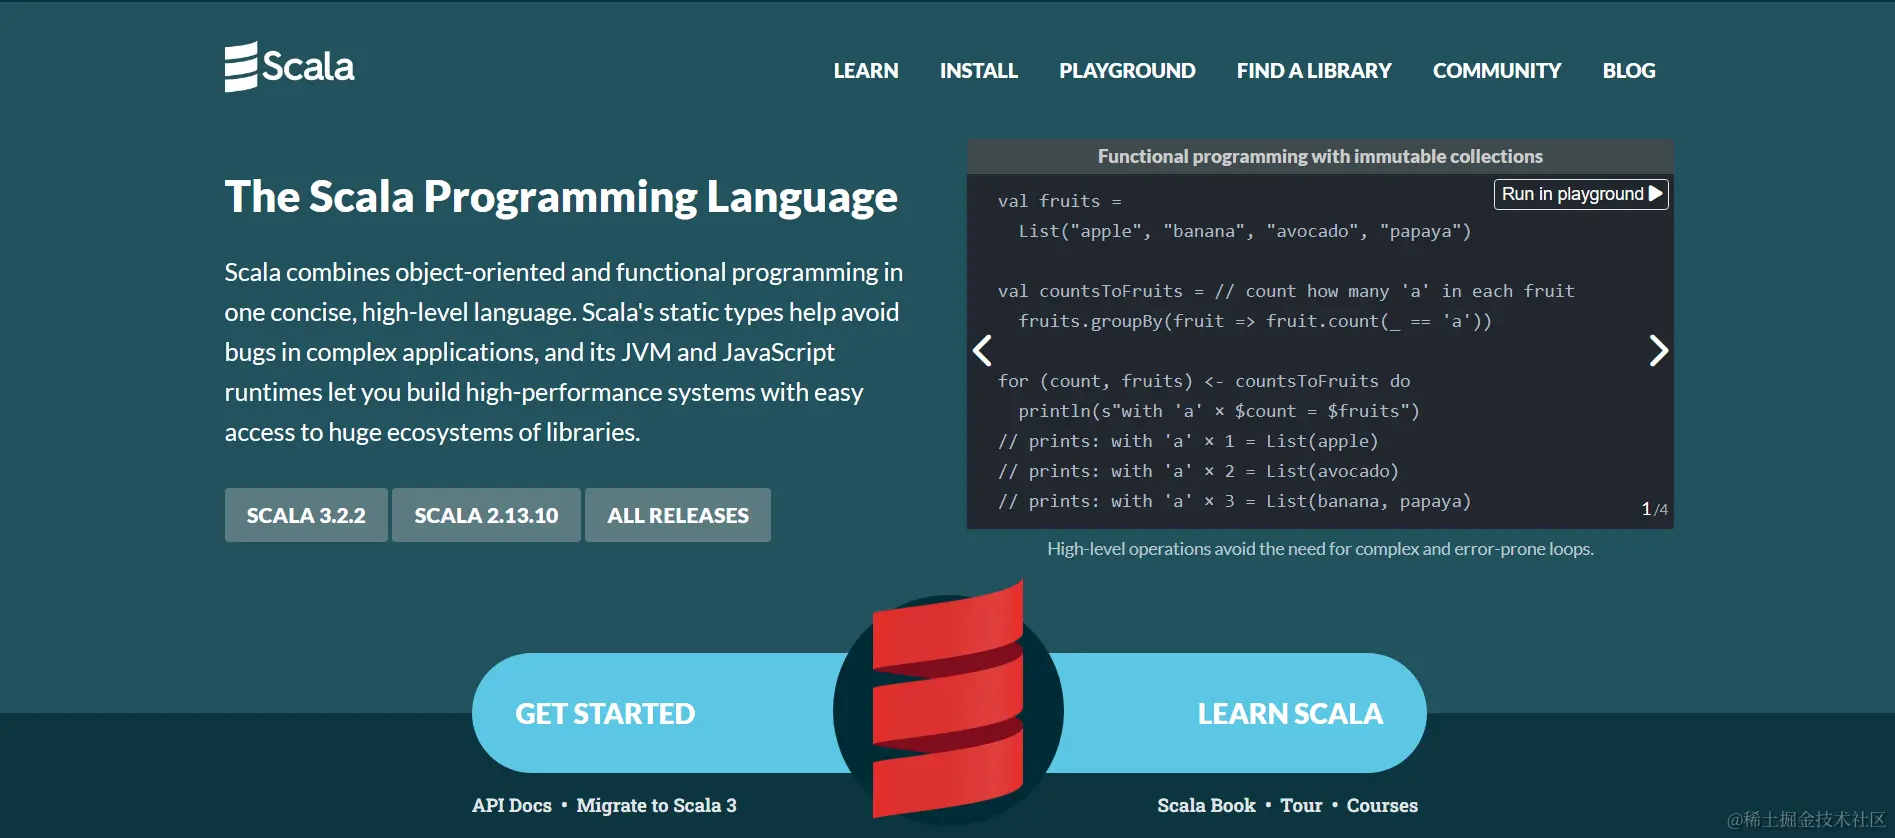Follow the Migrate to Scala 3 link
Screen dimensions: 1895x838
656,806
